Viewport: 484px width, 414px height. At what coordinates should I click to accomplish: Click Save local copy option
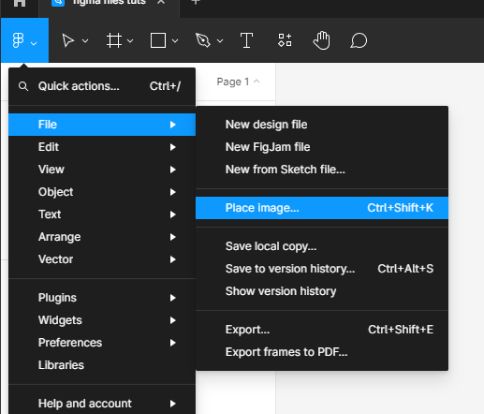pos(322,246)
